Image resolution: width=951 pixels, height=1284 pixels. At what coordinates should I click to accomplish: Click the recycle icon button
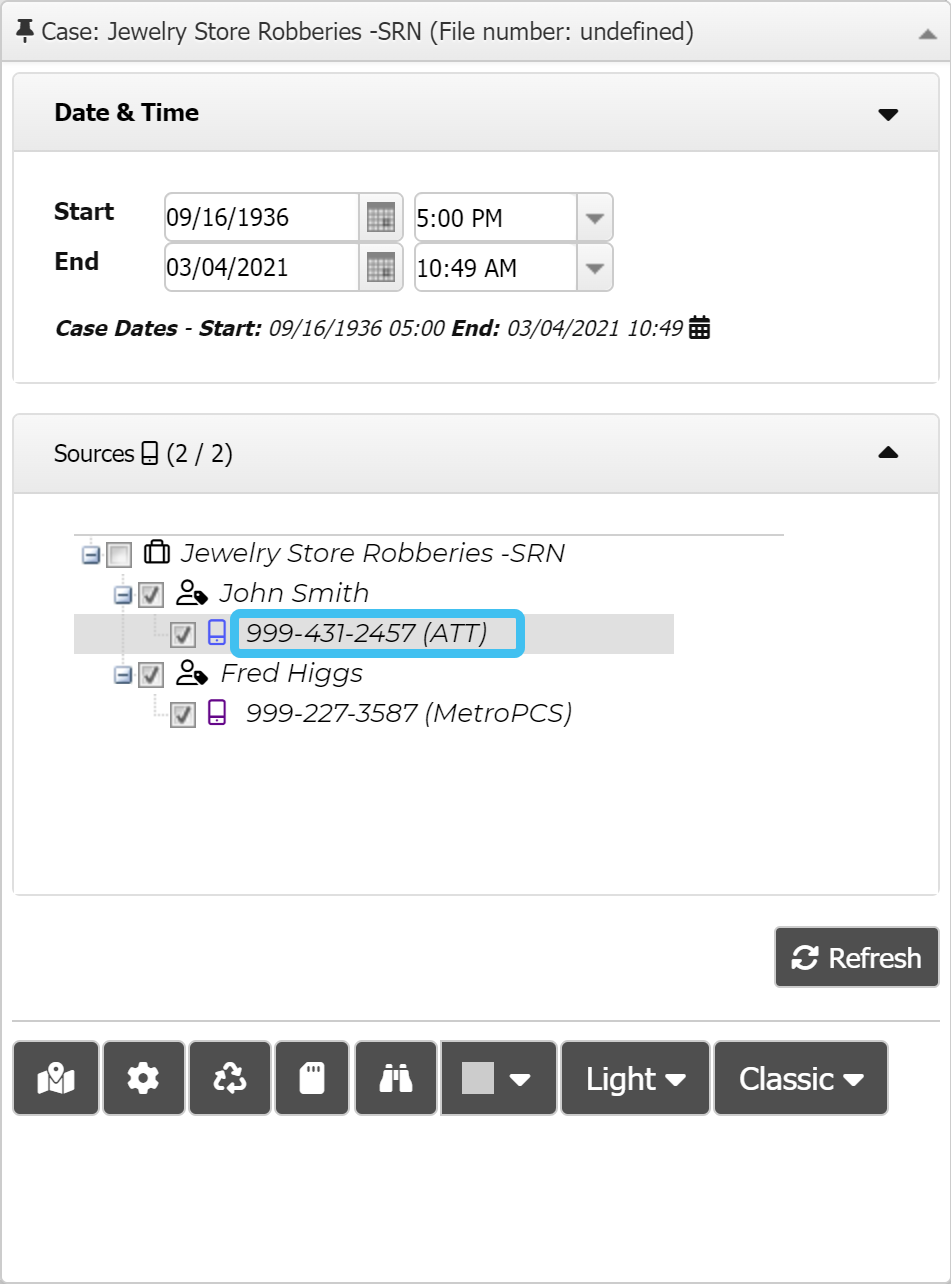pos(230,1078)
